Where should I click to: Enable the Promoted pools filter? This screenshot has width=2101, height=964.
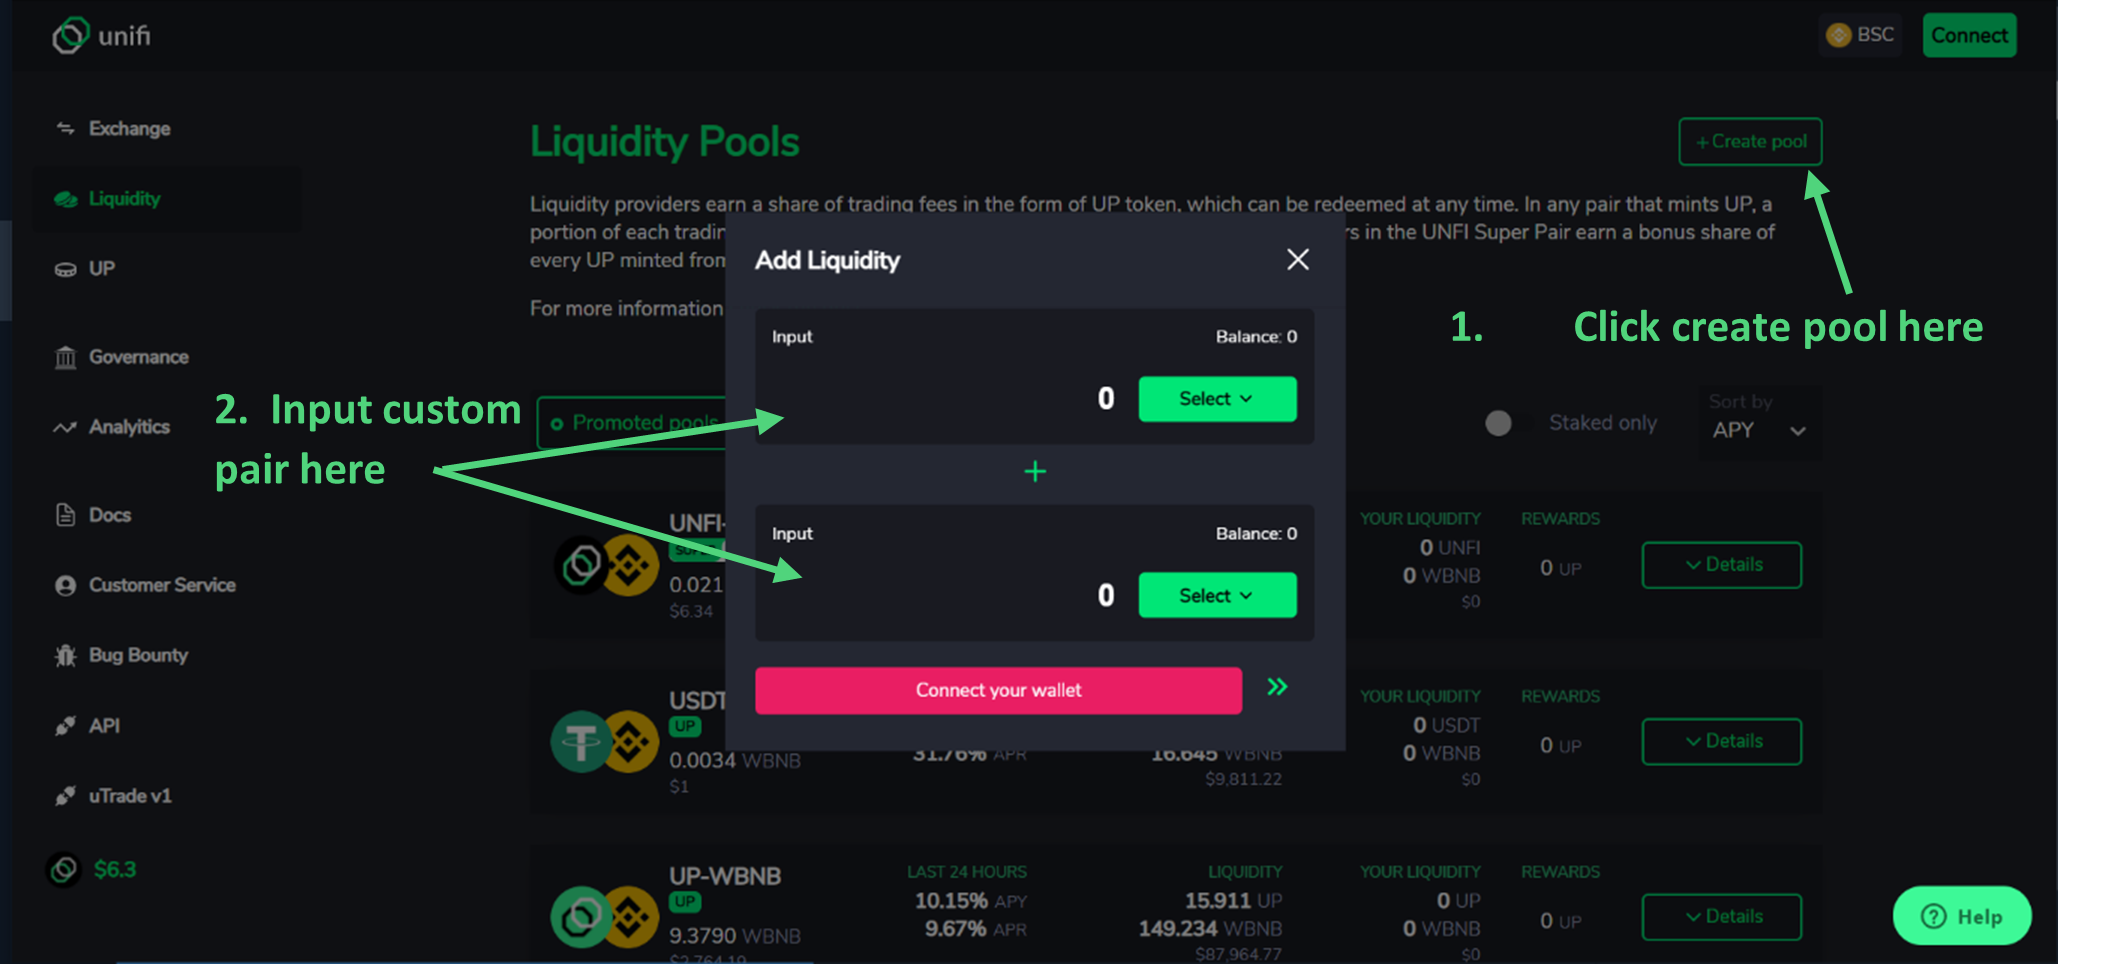coord(632,423)
